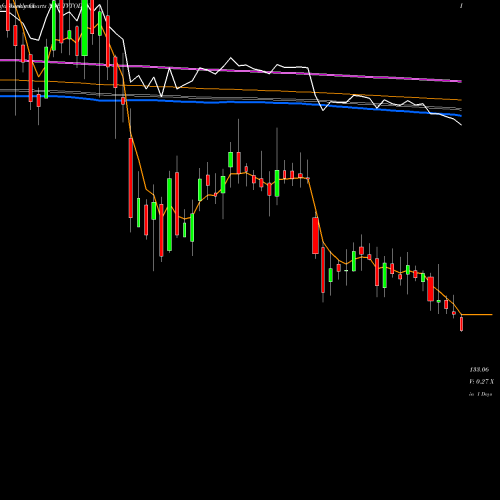Click the last red candlestick on the chart
500x500 pixels.
coord(462,323)
